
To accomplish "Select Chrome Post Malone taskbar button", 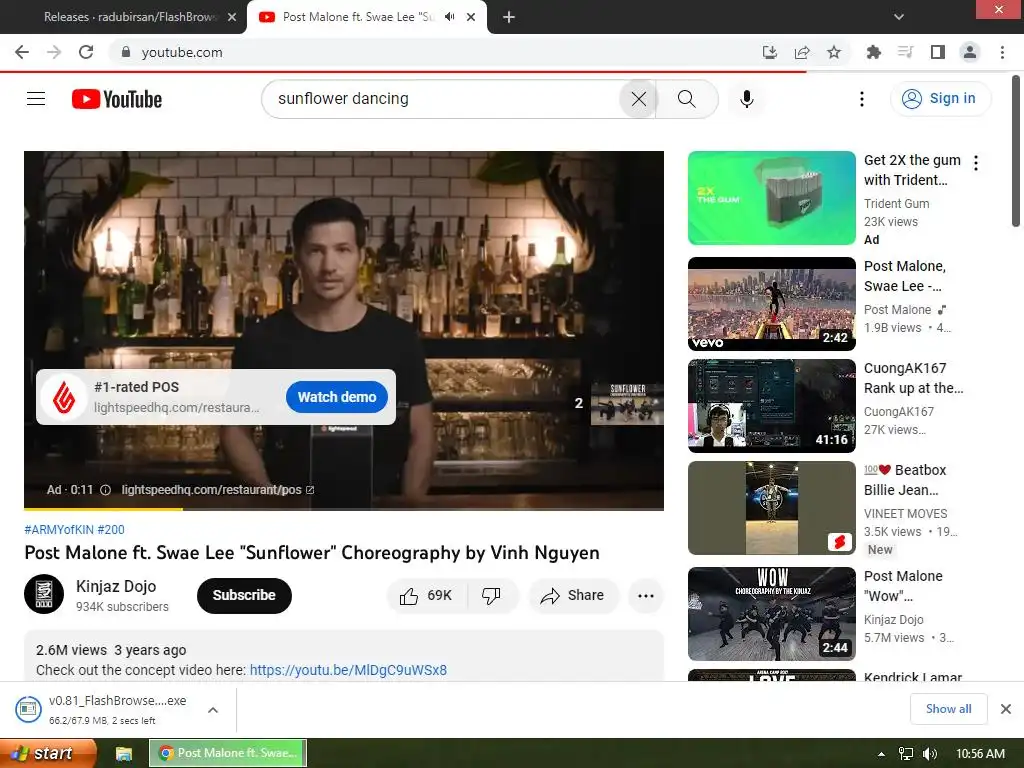I will [228, 753].
